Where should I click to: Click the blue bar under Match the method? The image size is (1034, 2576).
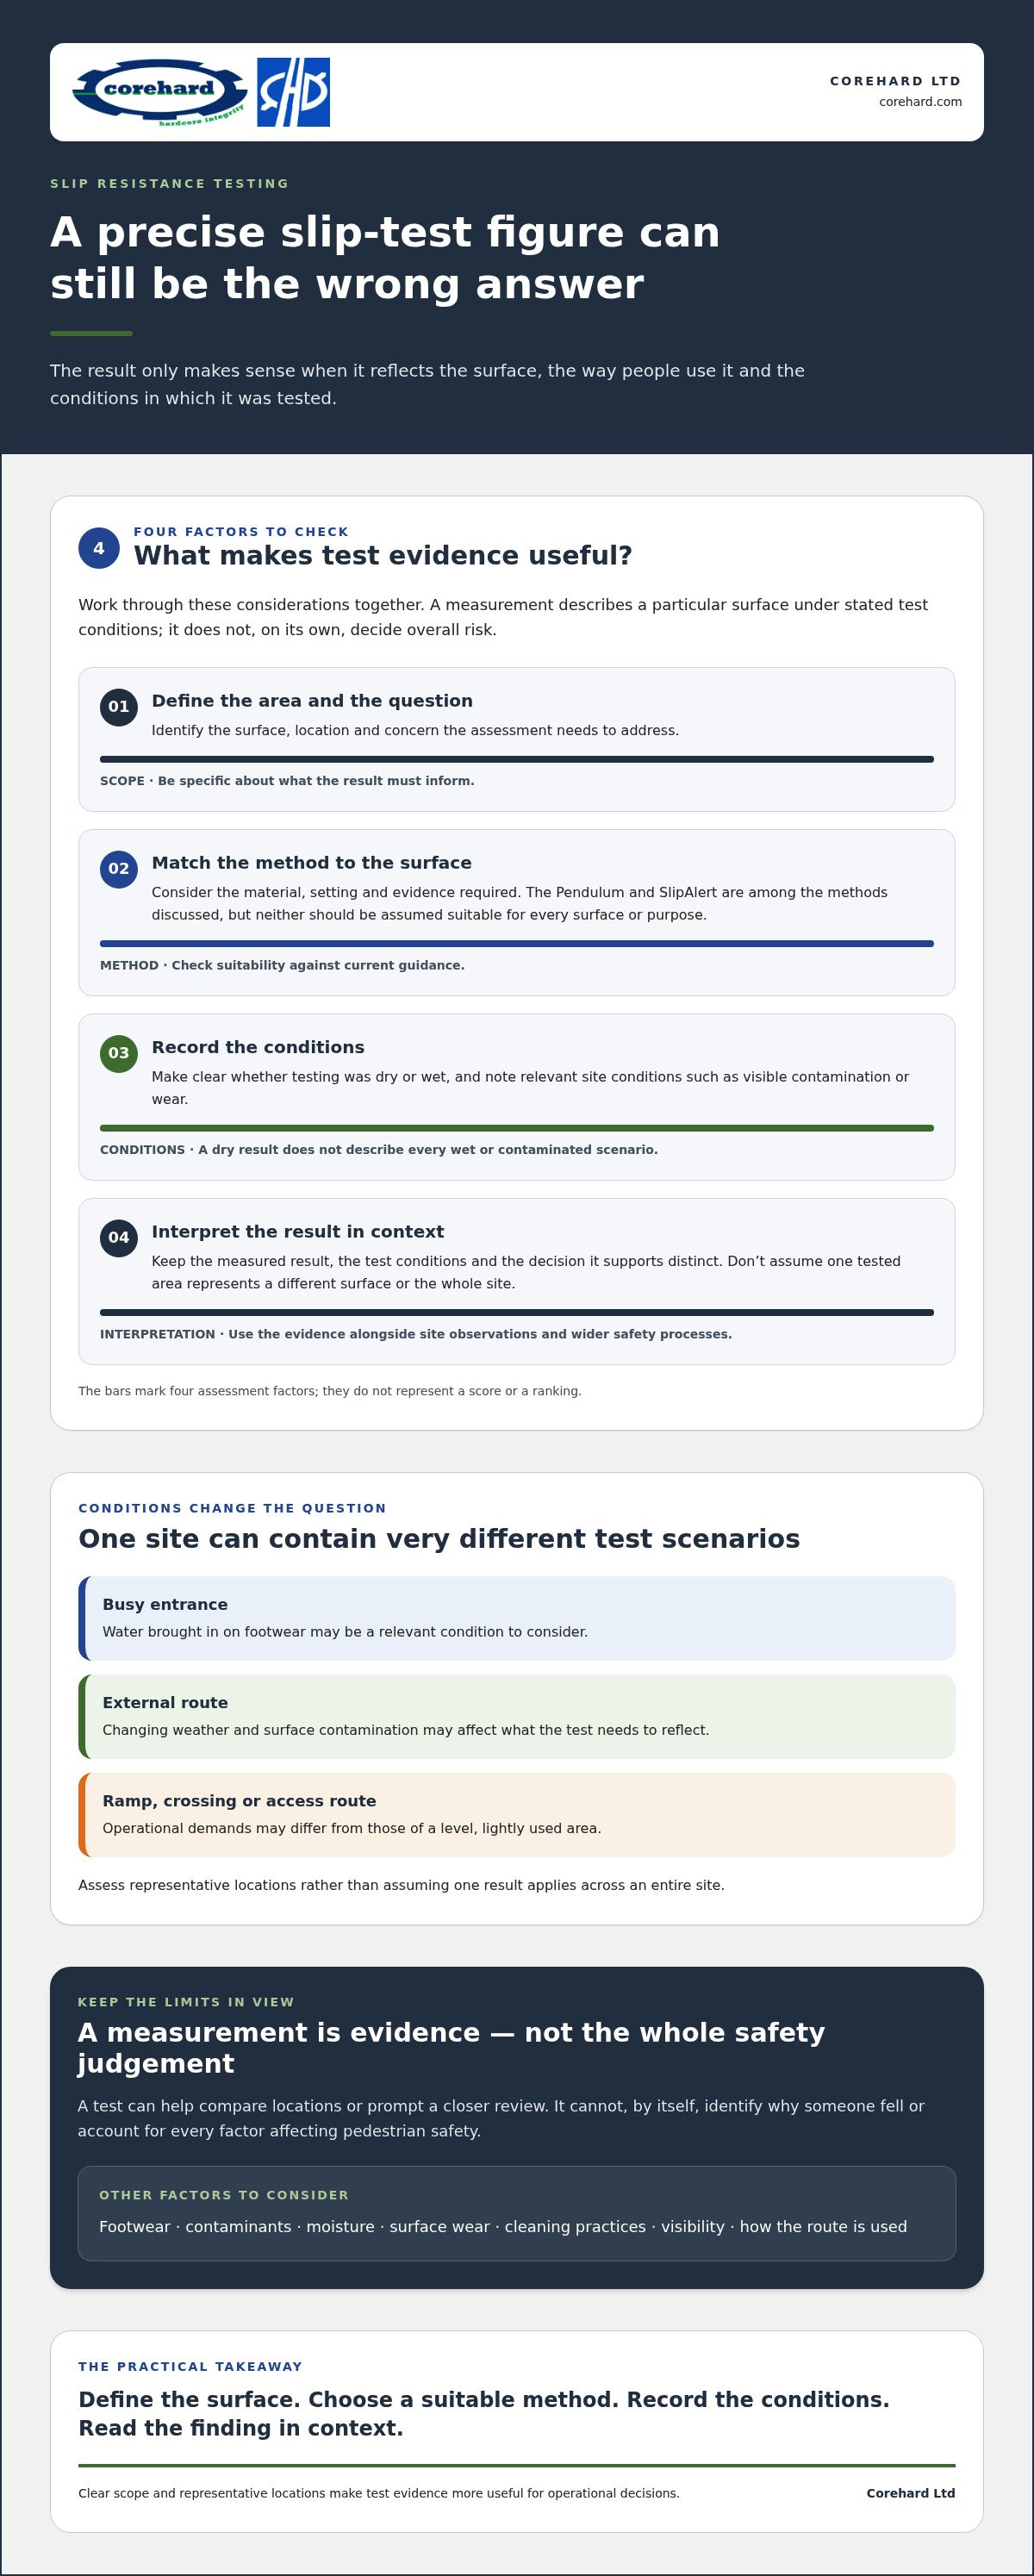tap(517, 944)
